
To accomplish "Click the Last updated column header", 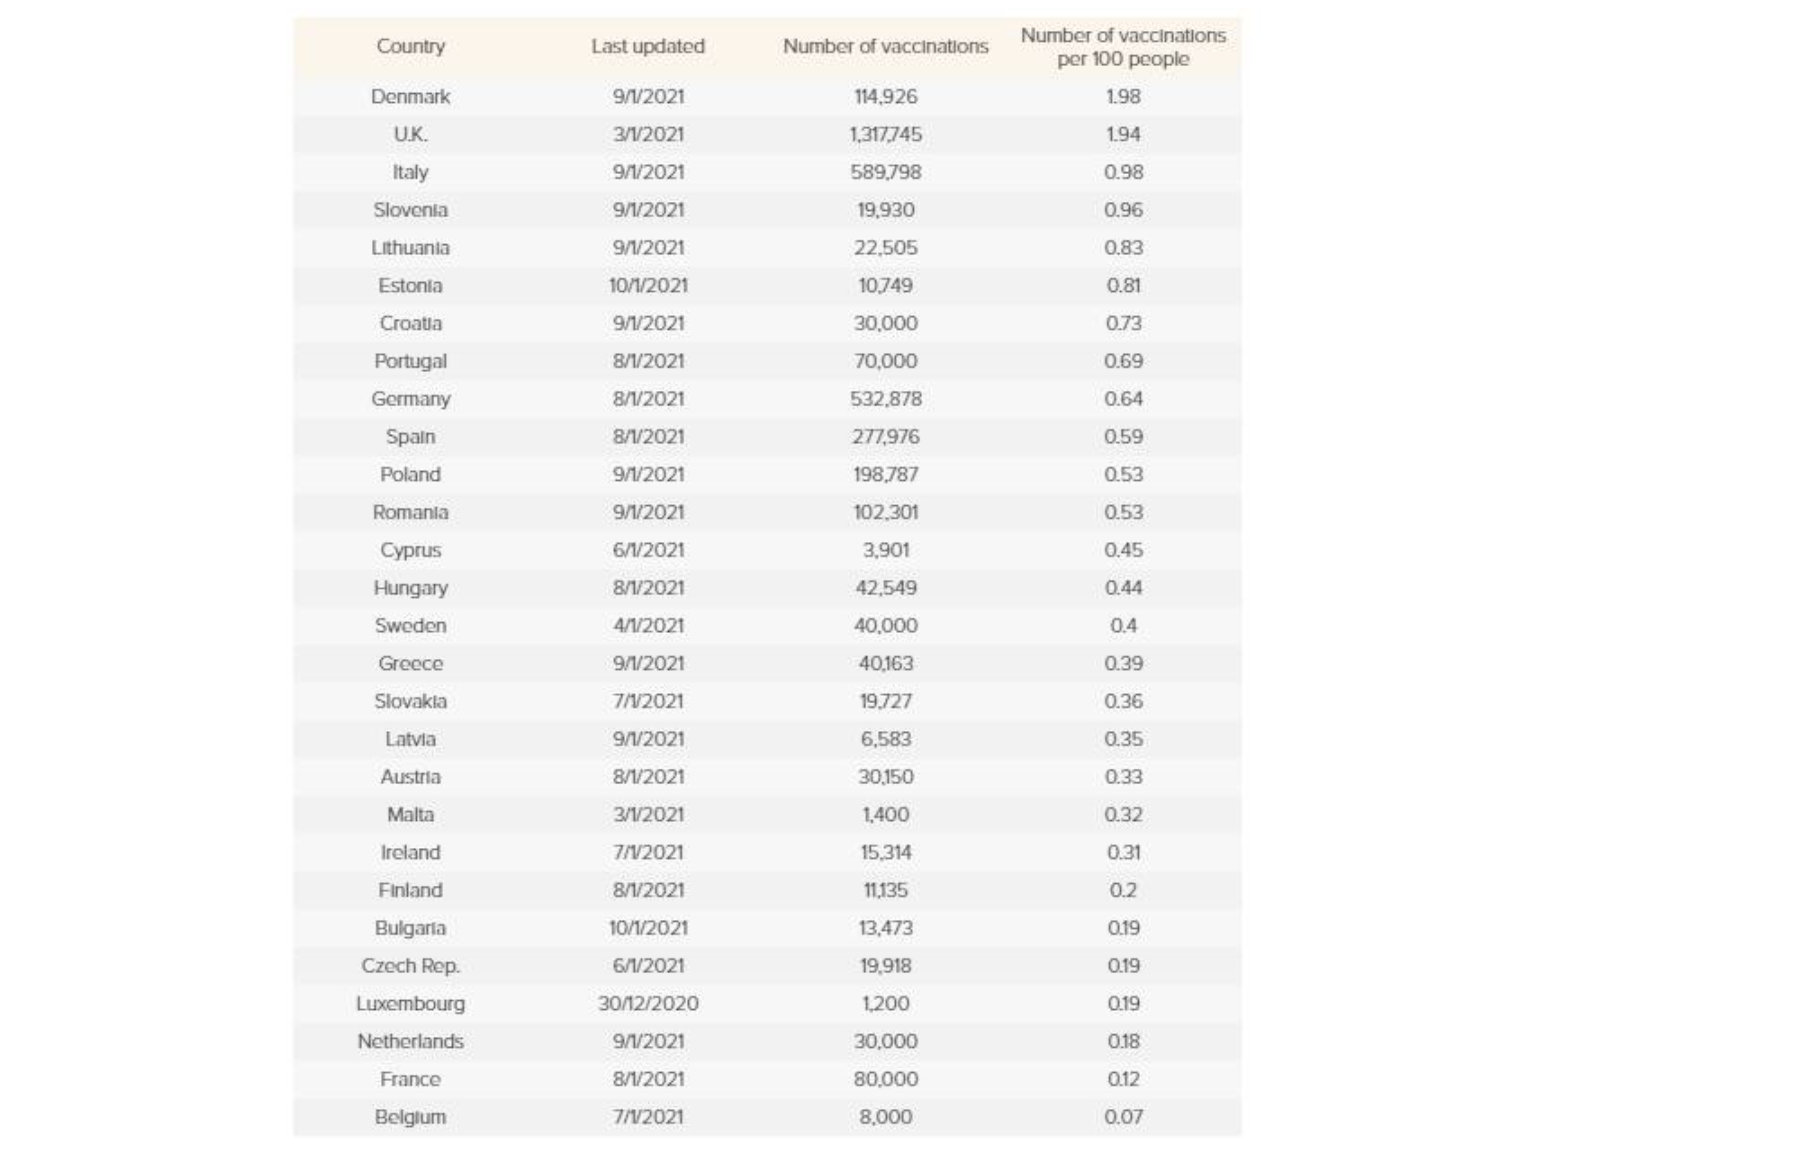I will pos(647,46).
